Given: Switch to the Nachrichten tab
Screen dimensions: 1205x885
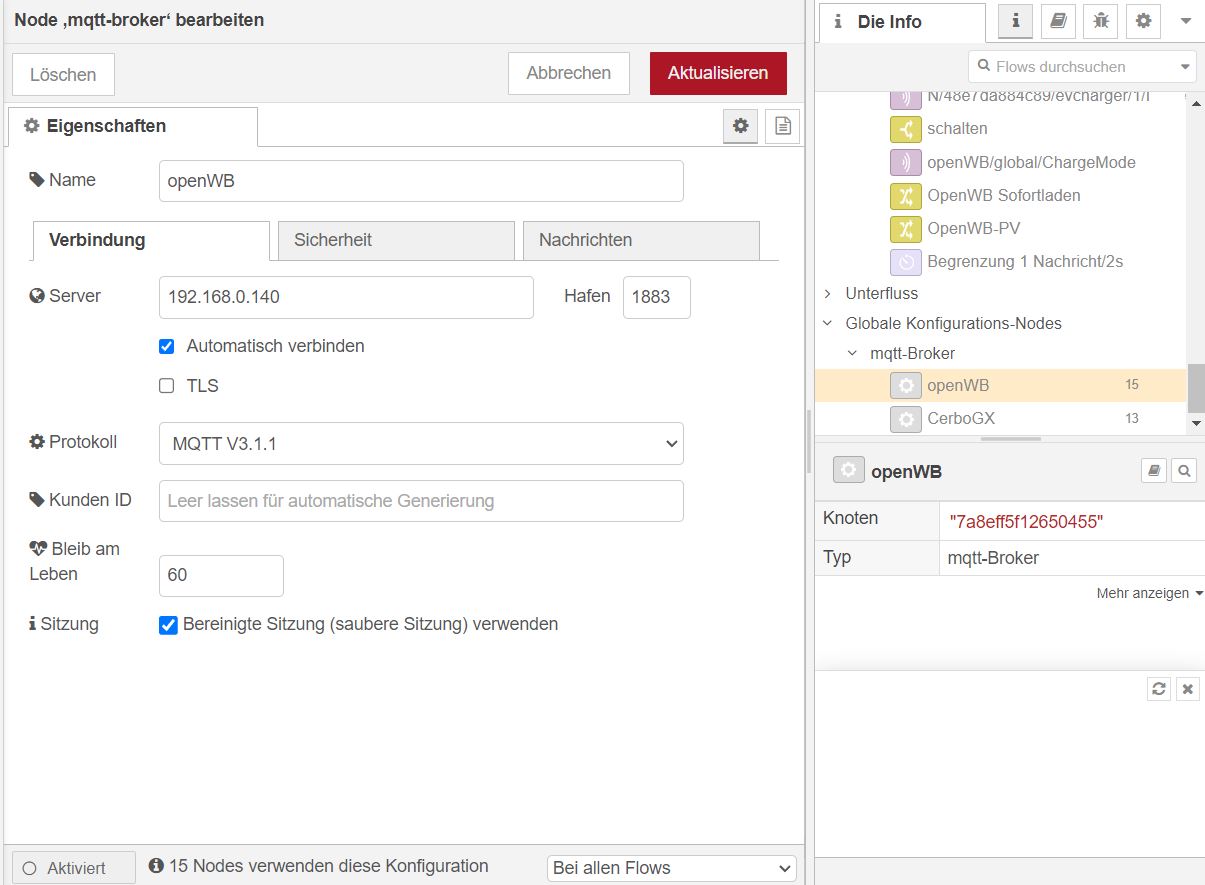Looking at the screenshot, I should click(641, 240).
